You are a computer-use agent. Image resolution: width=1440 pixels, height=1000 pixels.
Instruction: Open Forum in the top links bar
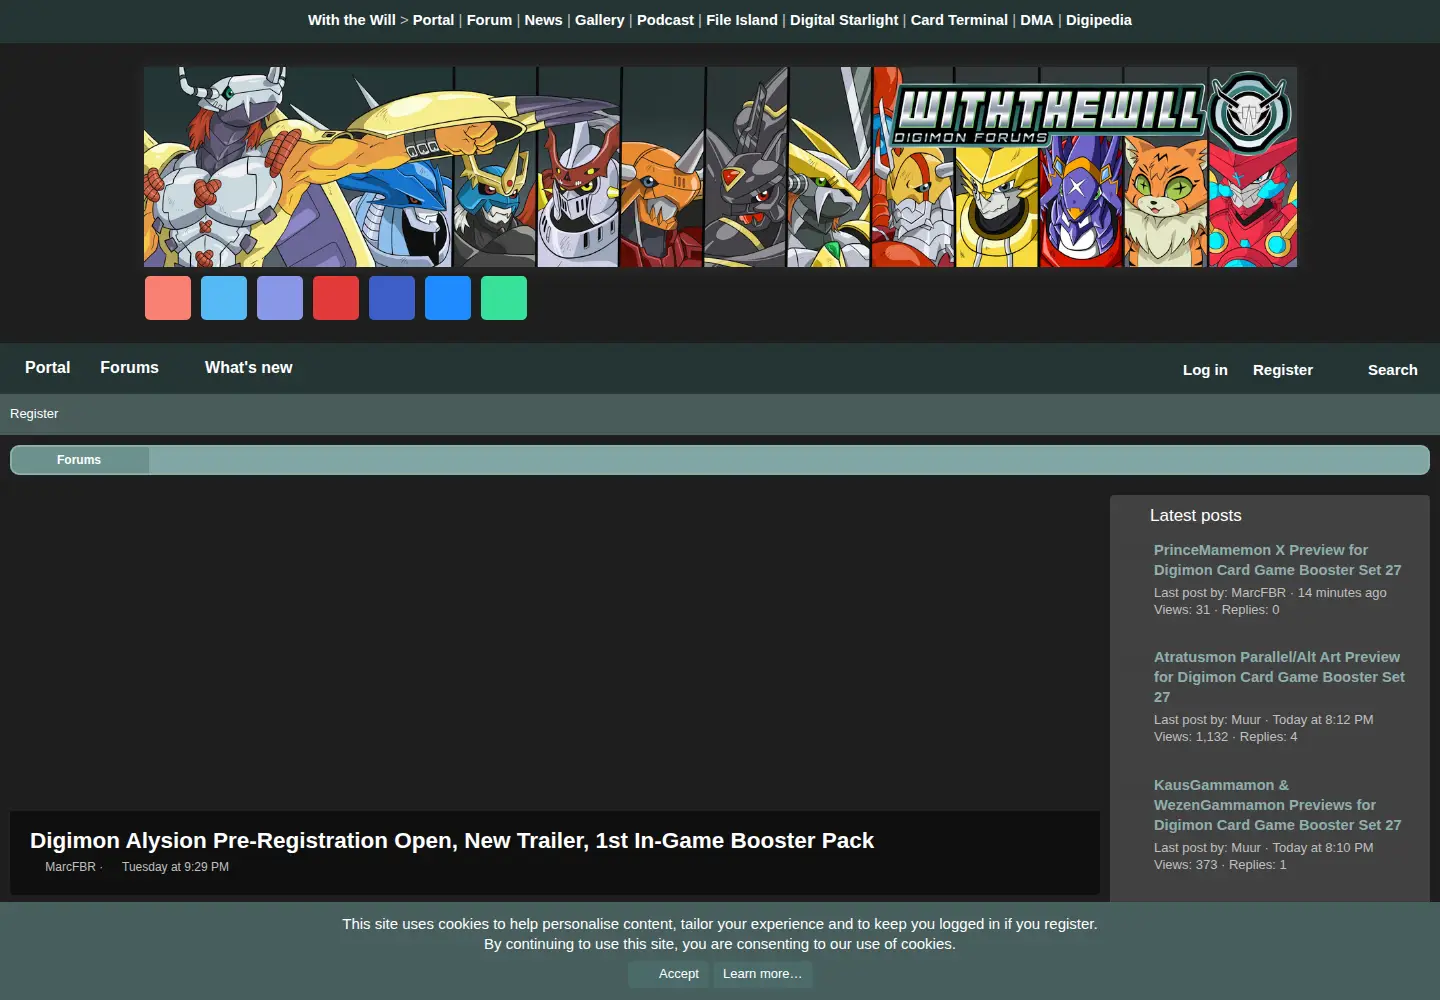click(x=489, y=20)
